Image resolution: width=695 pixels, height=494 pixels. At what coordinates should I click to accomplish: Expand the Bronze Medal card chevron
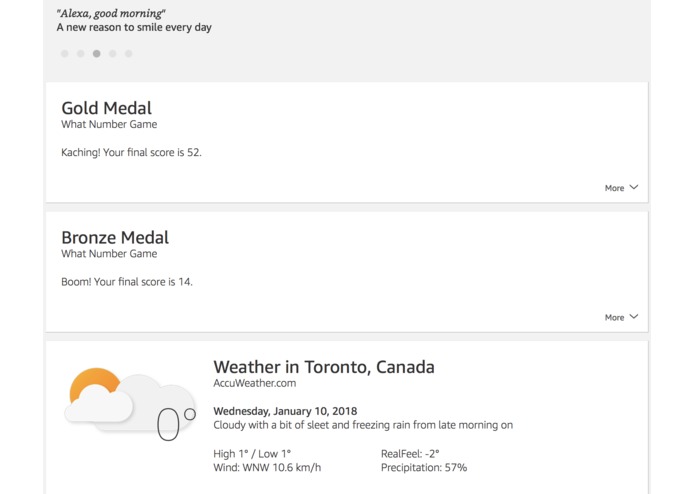coord(634,317)
